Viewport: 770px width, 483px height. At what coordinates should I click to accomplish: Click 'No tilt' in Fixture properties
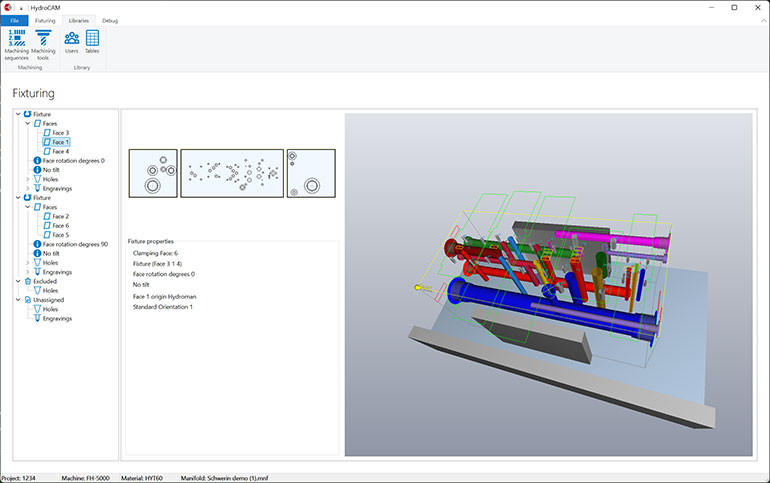(141, 285)
